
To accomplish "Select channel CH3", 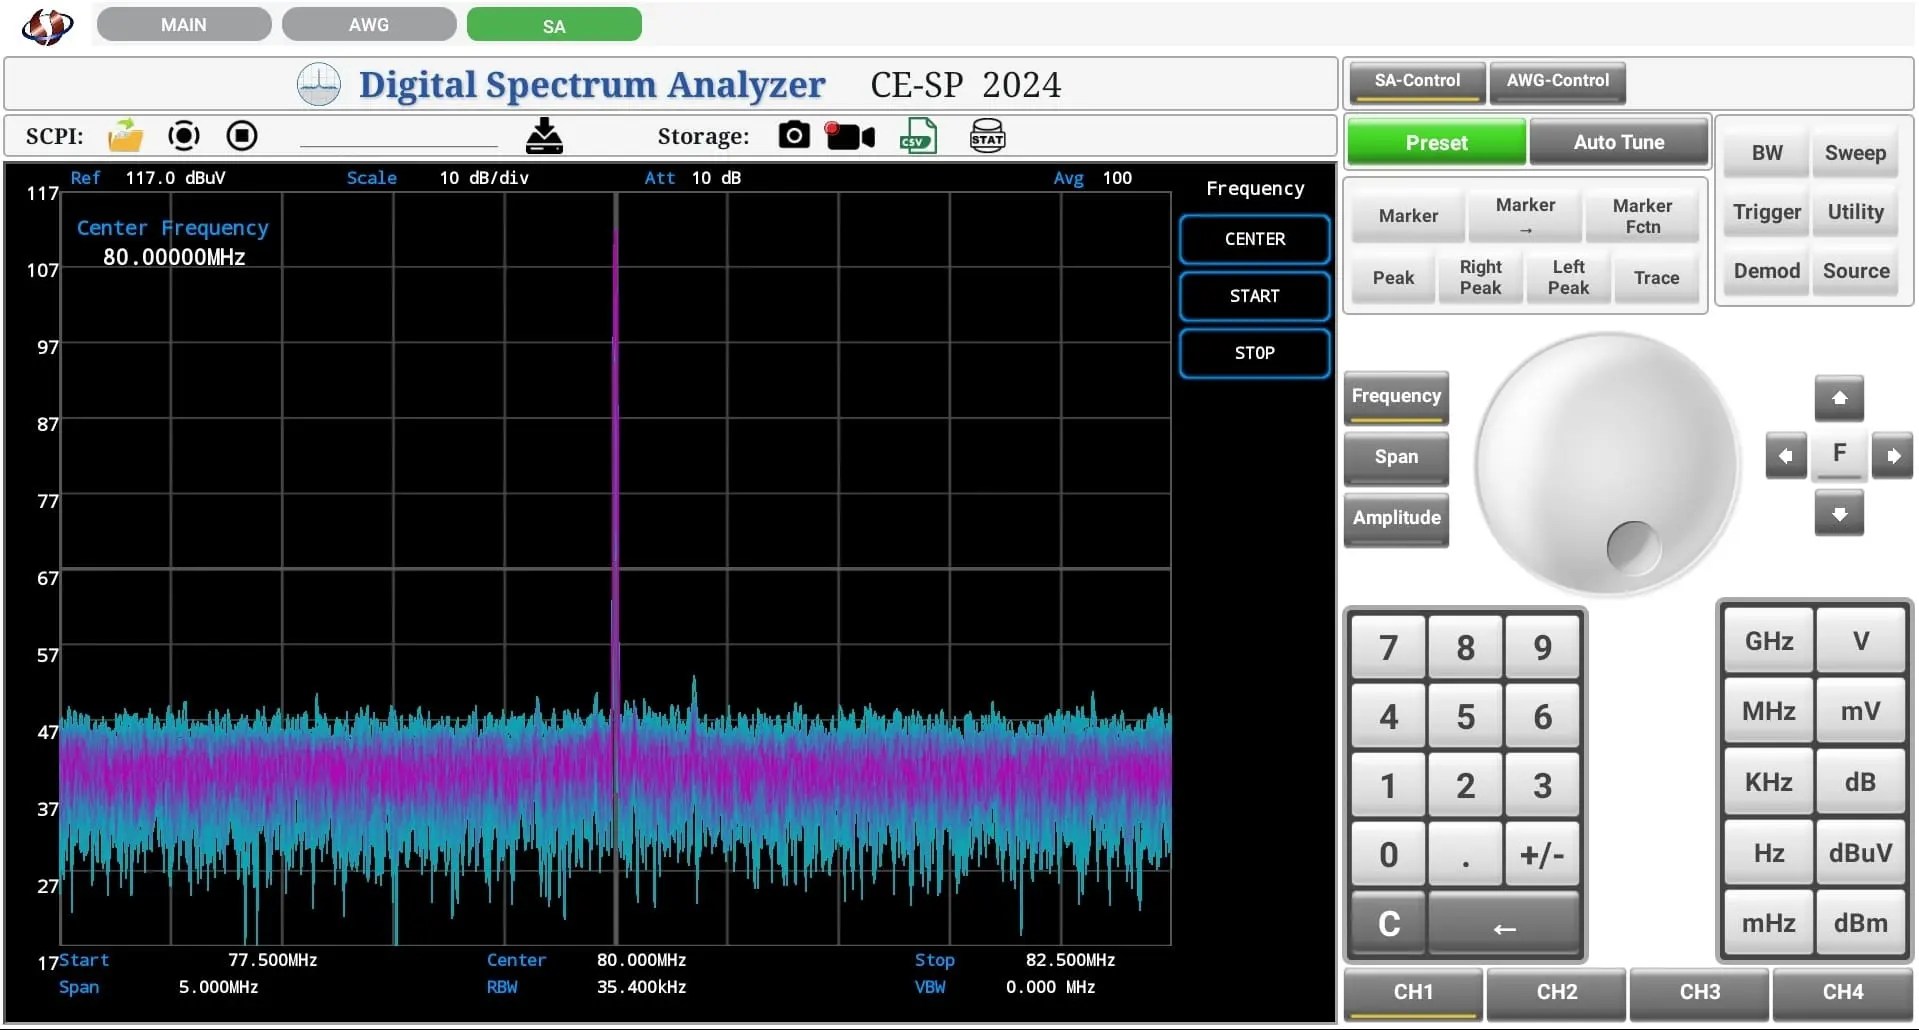I will [1700, 993].
